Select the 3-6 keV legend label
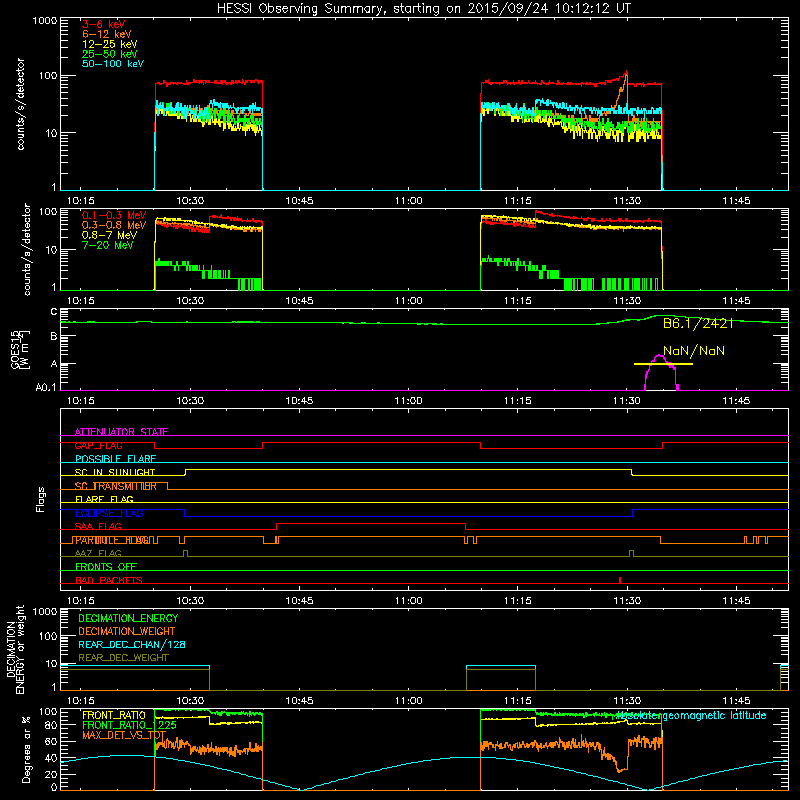The height and width of the screenshot is (800, 800). click(x=103, y=24)
